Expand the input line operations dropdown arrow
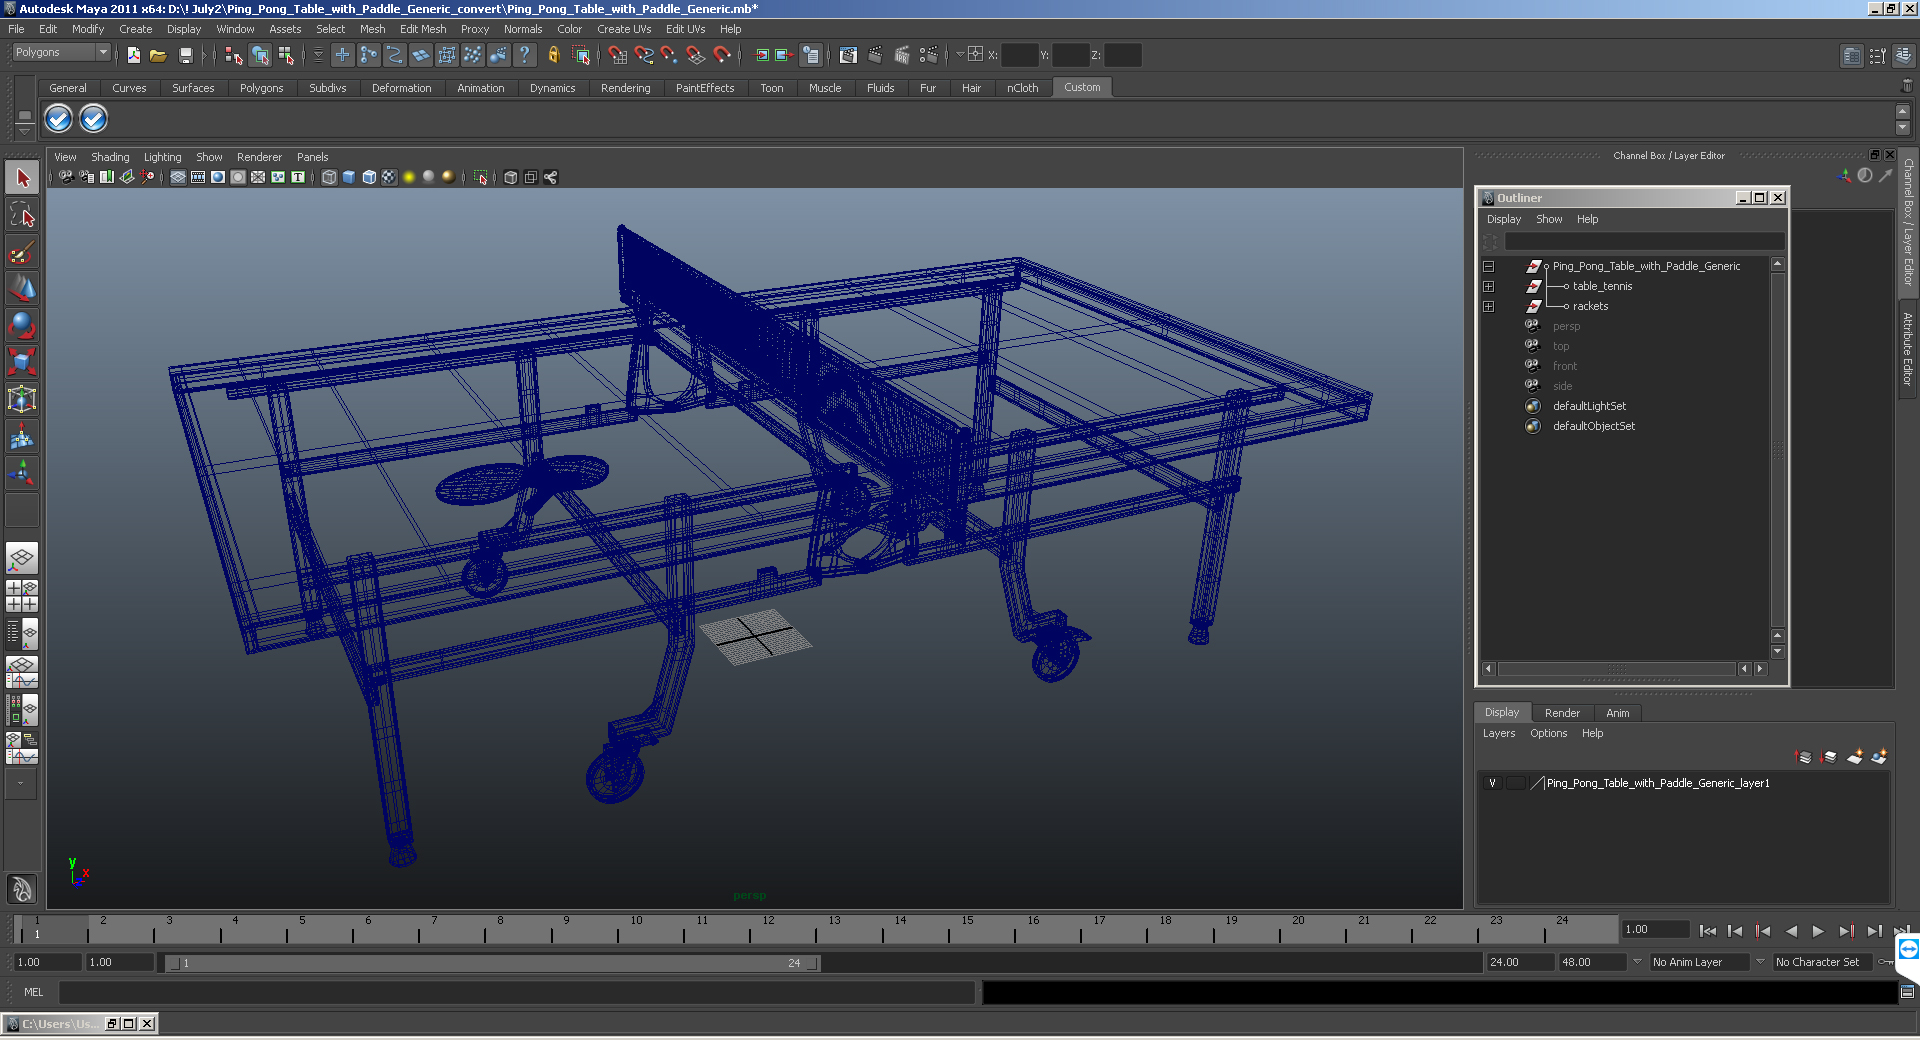 tap(960, 55)
